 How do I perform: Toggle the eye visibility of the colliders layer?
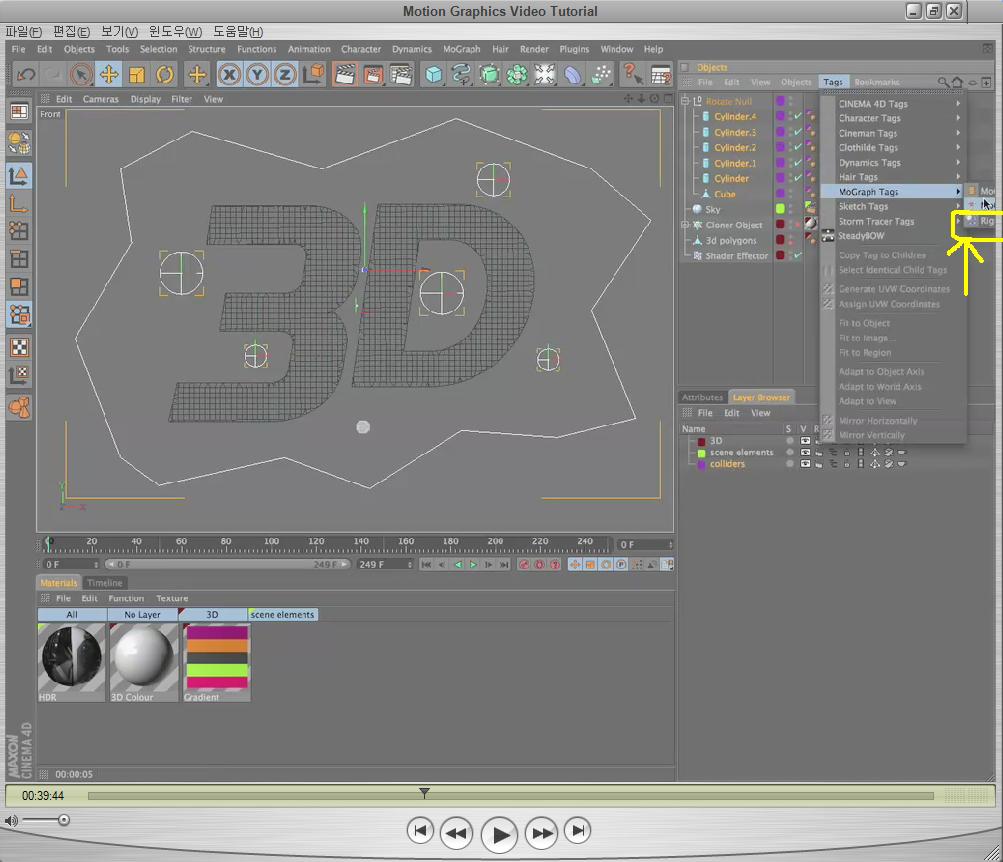805,464
